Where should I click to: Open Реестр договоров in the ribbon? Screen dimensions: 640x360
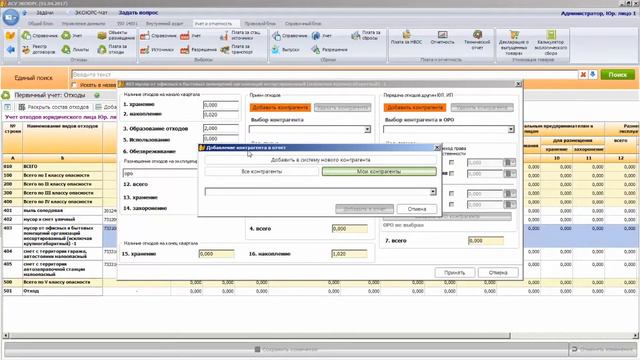point(38,50)
